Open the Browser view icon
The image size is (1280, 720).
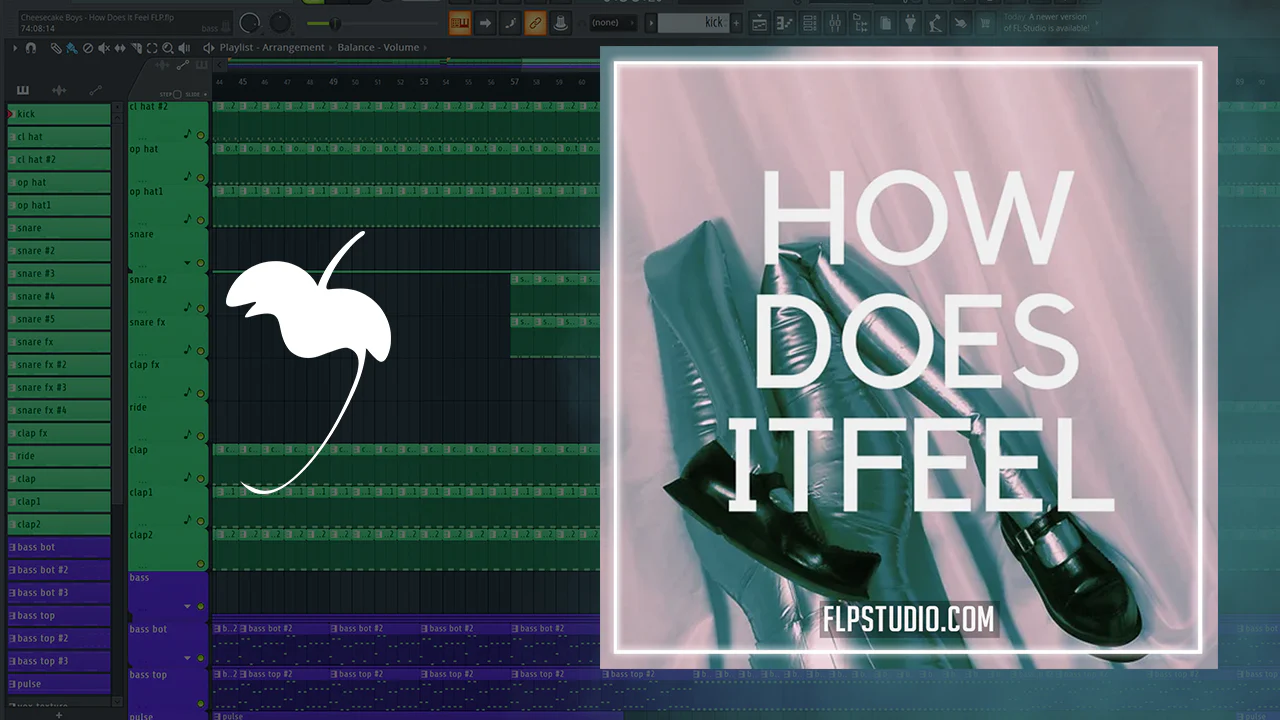[860, 22]
